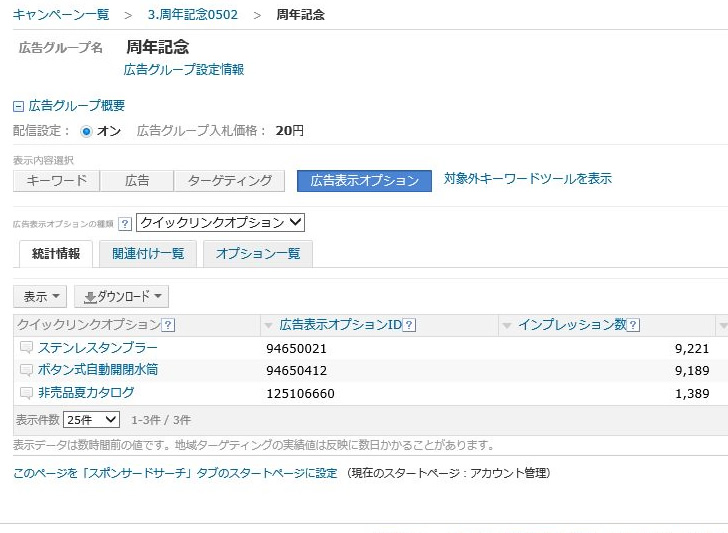Open the 表示 dropdown button
The width and height of the screenshot is (728, 533).
pos(40,297)
